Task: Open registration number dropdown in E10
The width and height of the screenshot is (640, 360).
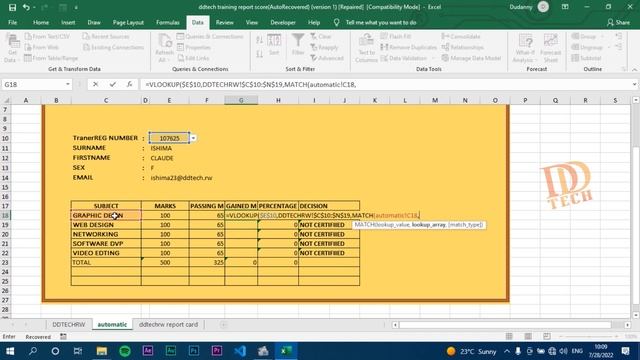Action: tap(193, 138)
